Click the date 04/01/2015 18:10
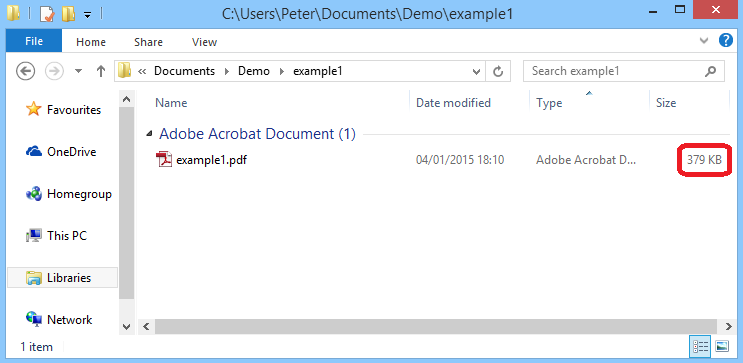The height and width of the screenshot is (363, 743). click(x=460, y=160)
